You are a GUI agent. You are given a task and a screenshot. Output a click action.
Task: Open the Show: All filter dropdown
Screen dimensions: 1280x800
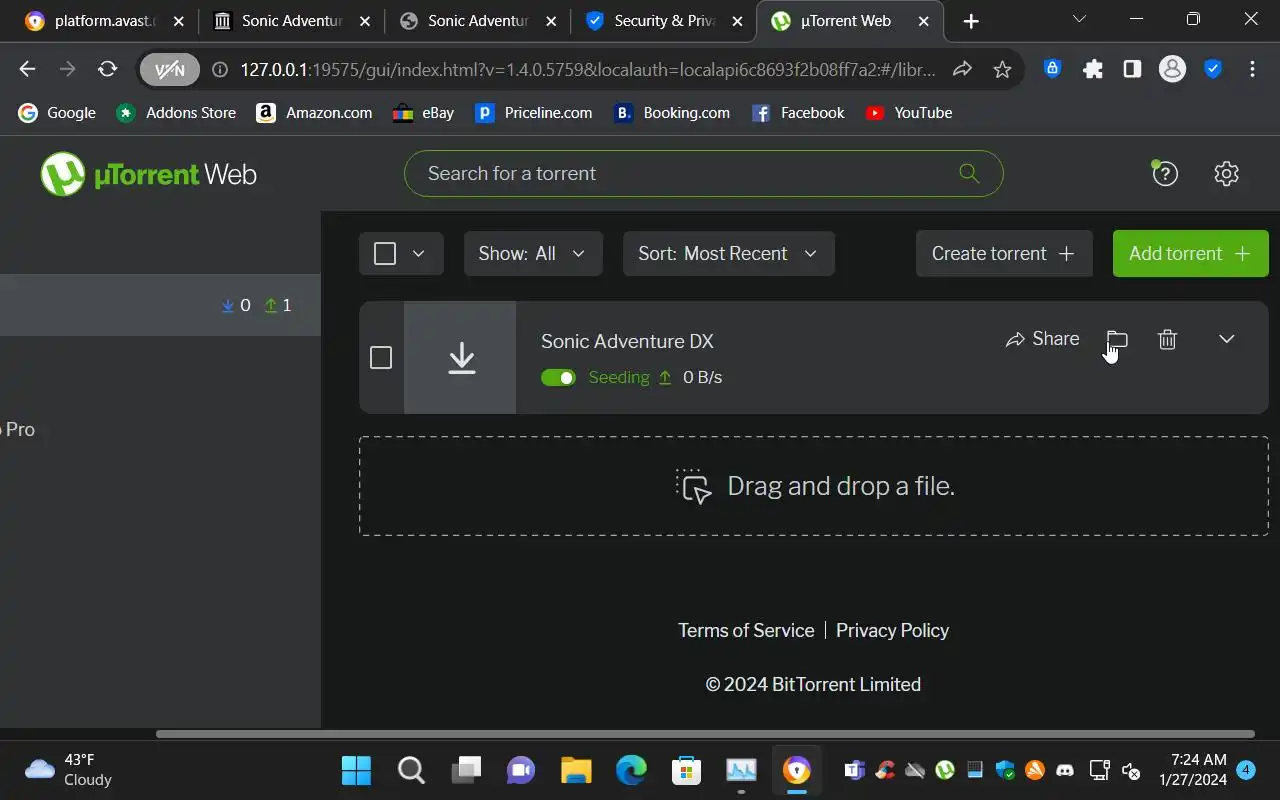[x=533, y=253]
